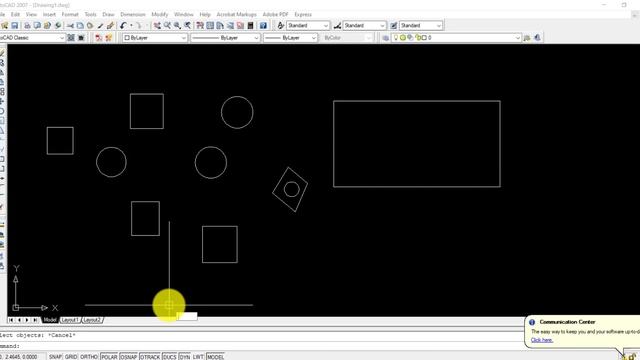Click the Plot (print) icon

27,25
